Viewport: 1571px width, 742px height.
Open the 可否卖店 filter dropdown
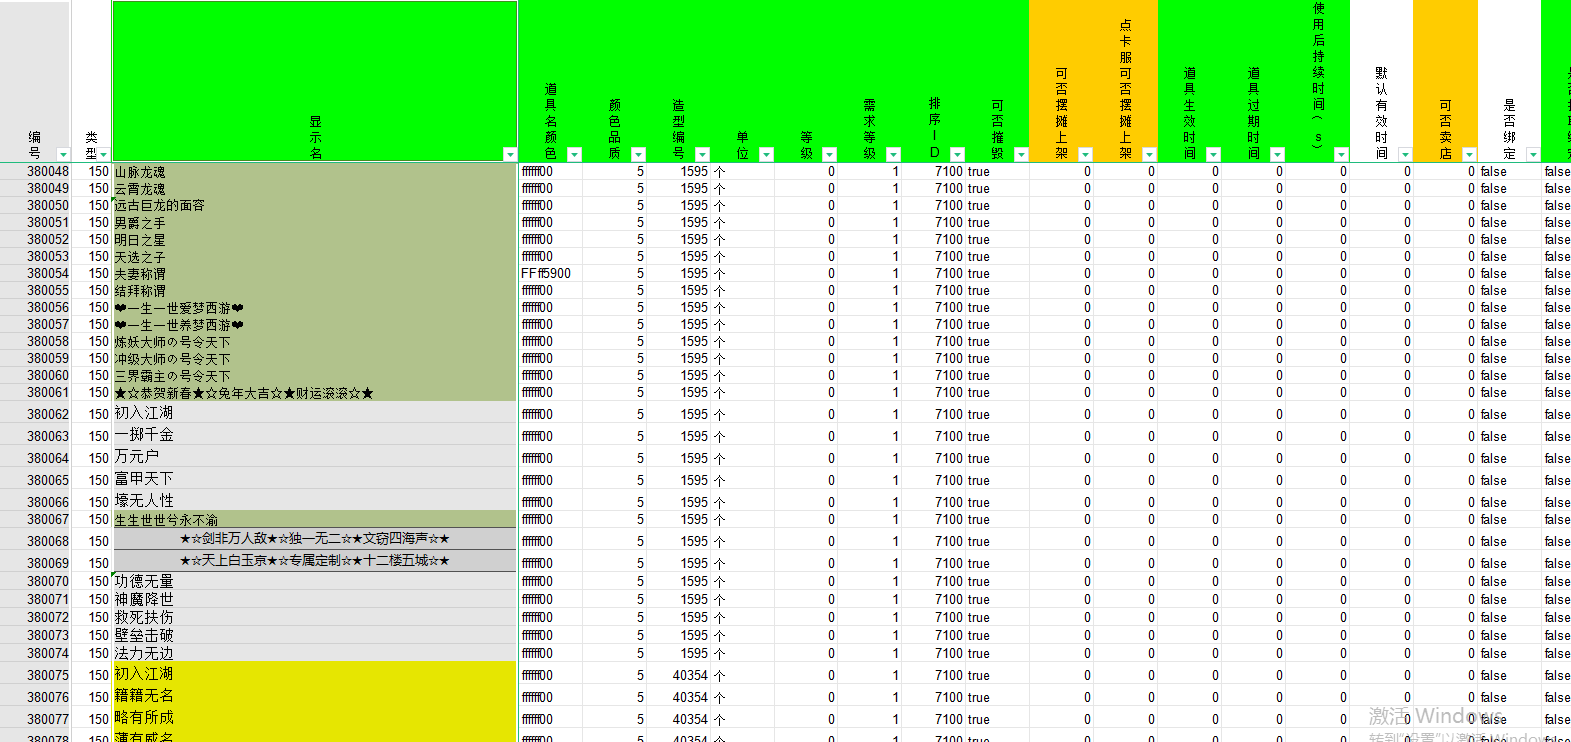pos(1469,154)
